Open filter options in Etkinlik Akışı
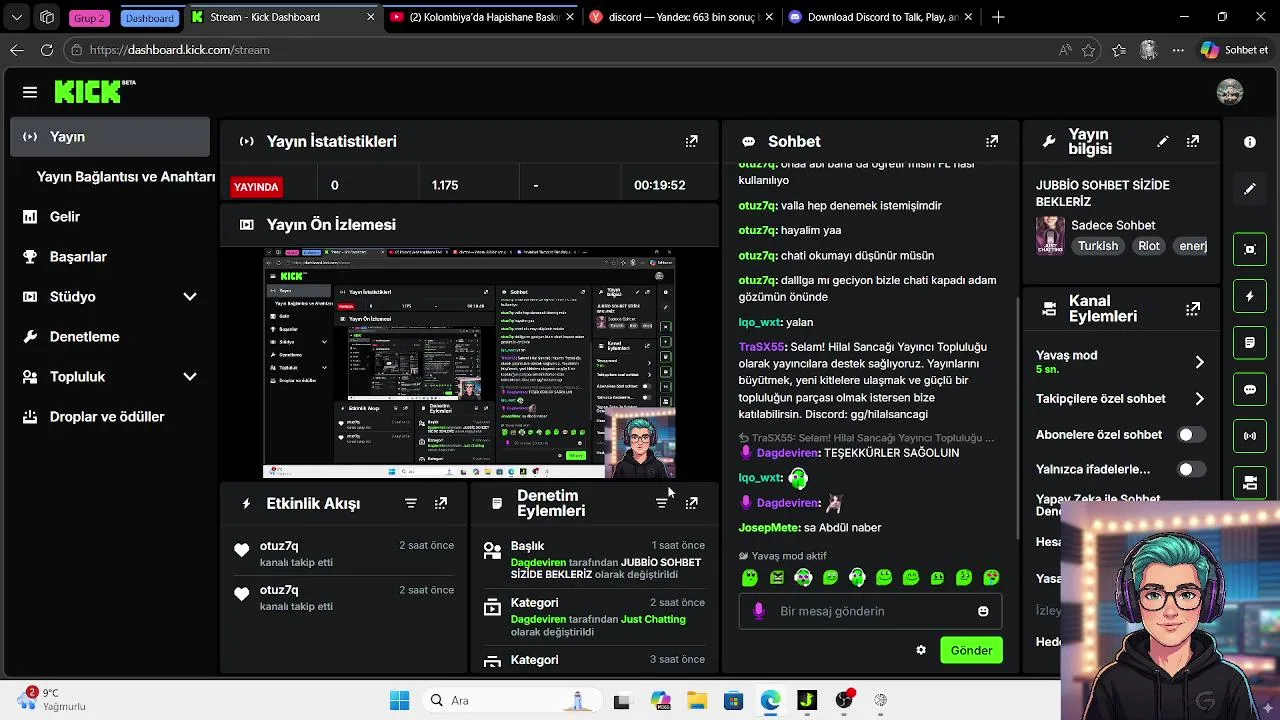The width and height of the screenshot is (1280, 720). click(410, 503)
